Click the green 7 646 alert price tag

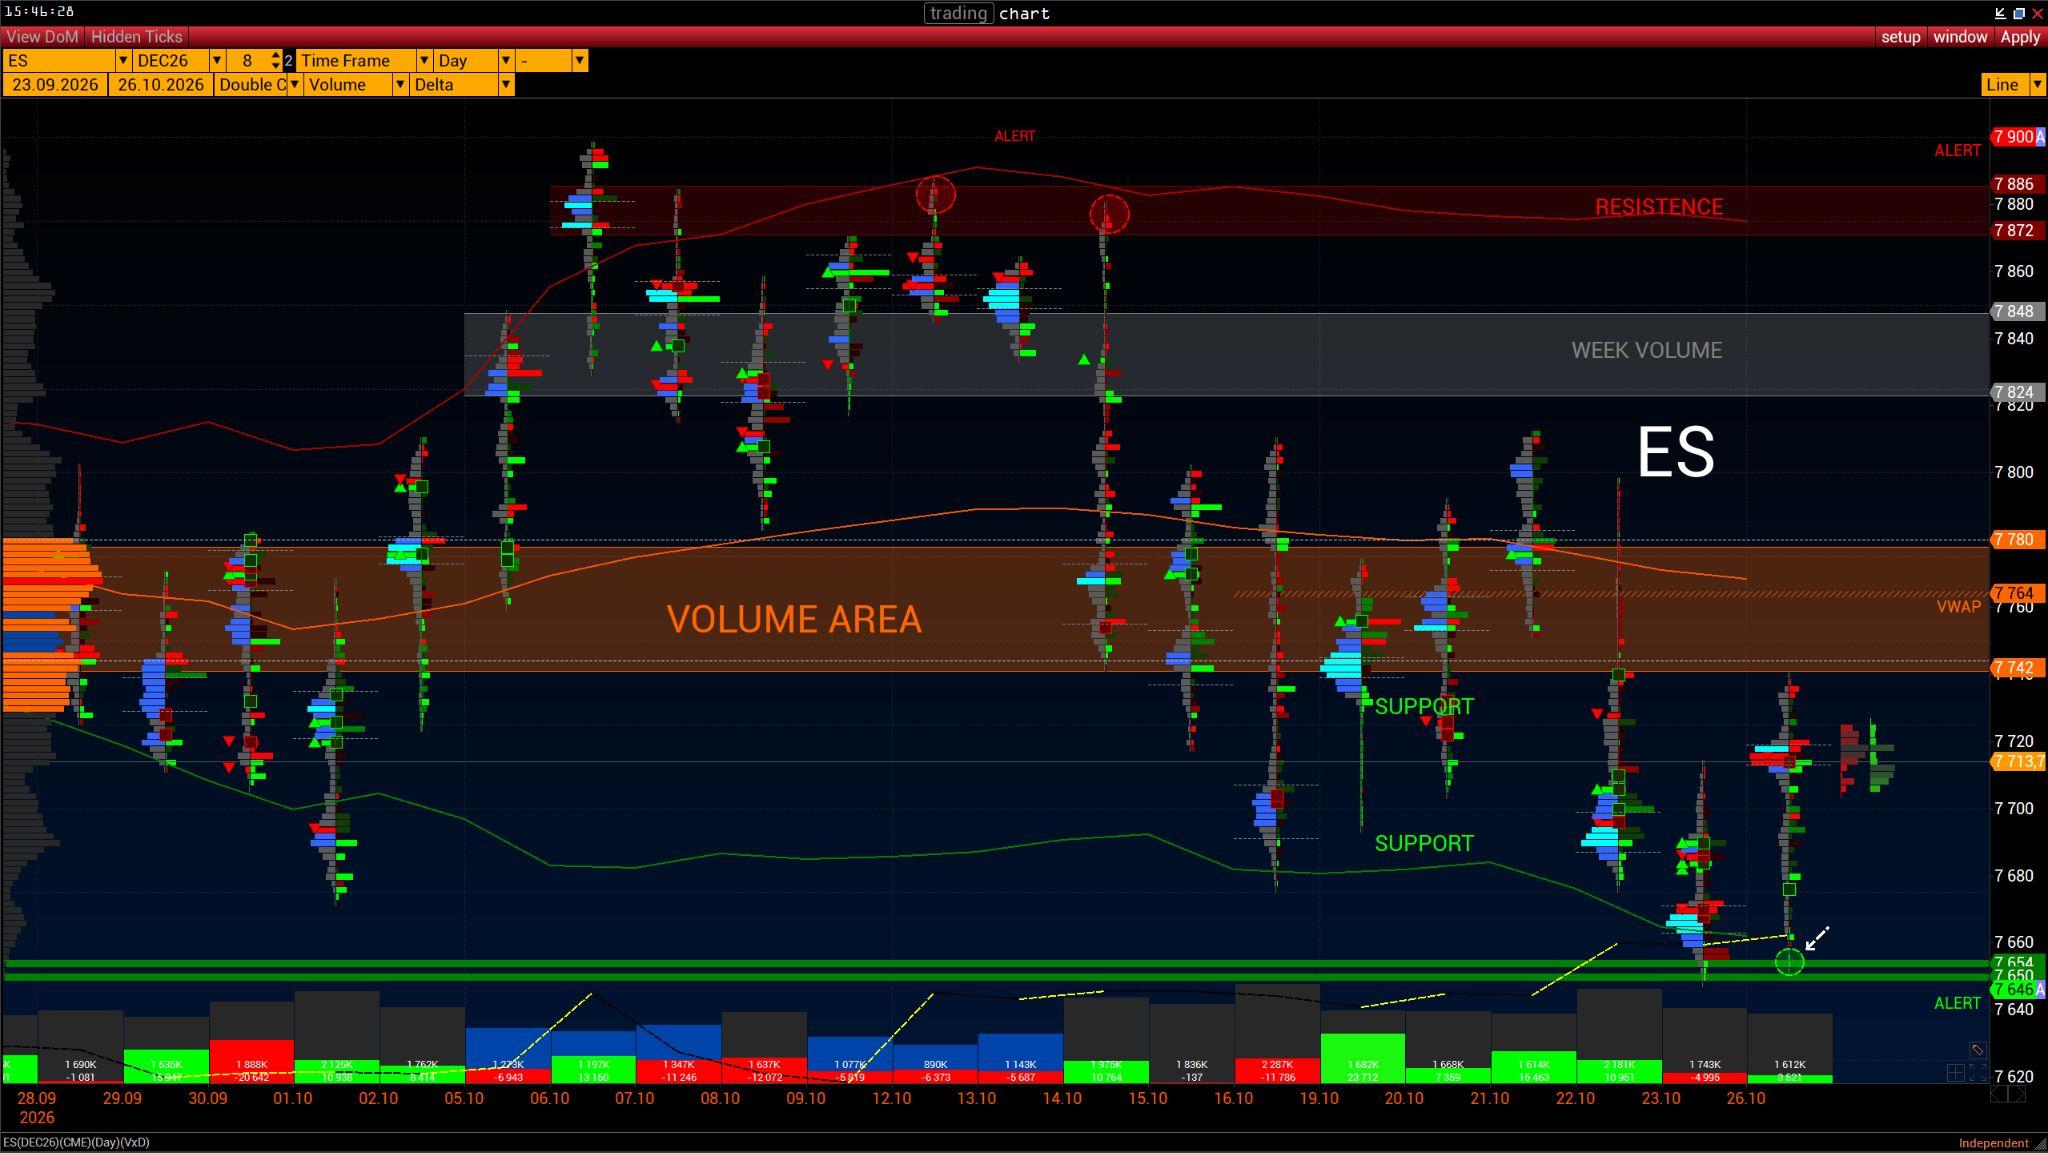(2017, 989)
